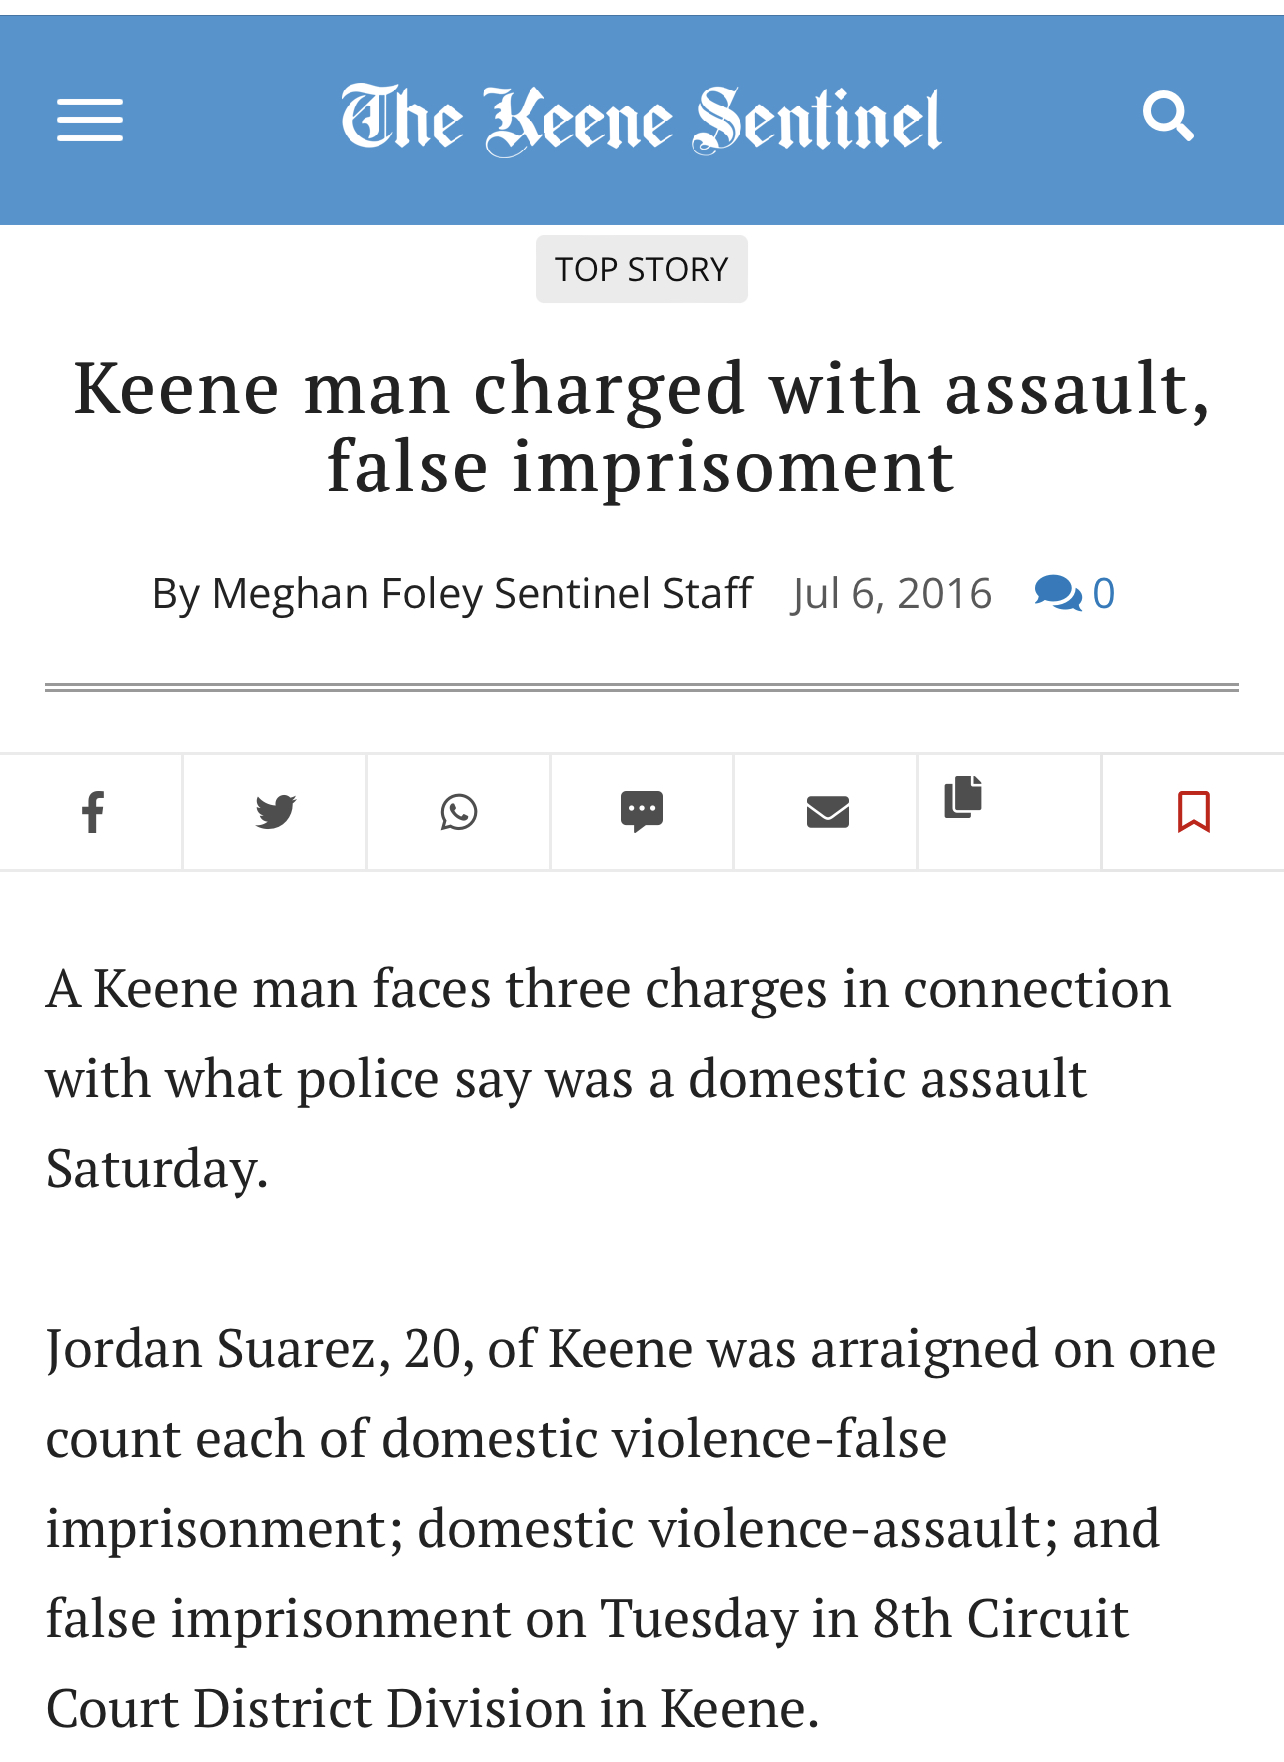
Task: Toggle the red bookmark to save article
Action: (x=1193, y=812)
